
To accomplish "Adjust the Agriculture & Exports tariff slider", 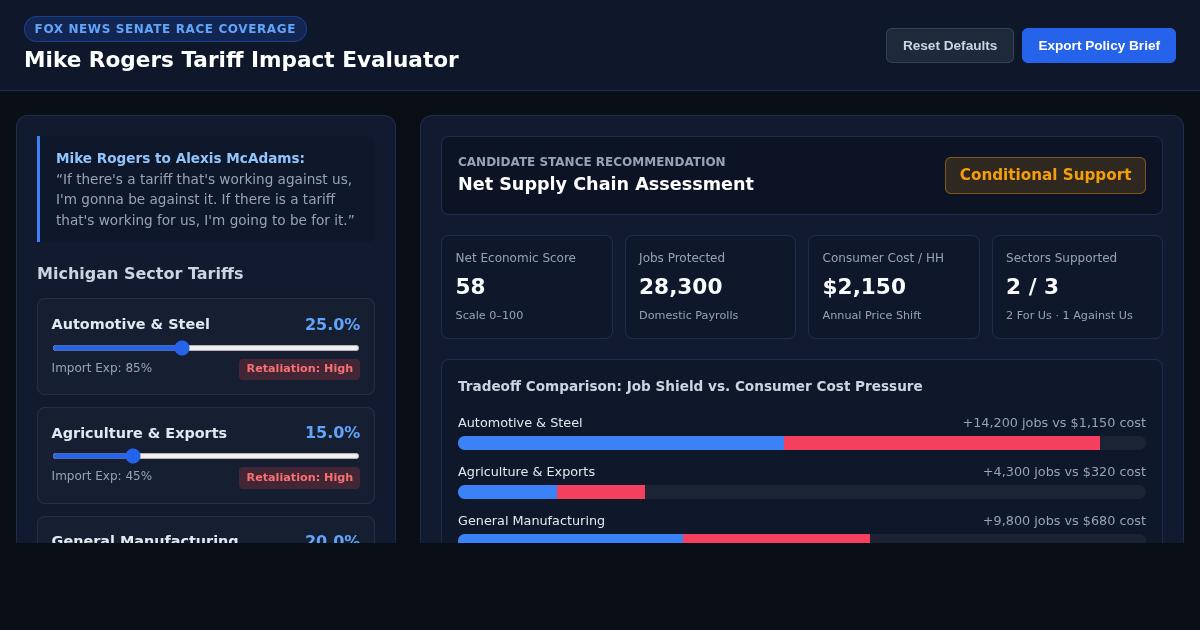I will tap(206, 456).
